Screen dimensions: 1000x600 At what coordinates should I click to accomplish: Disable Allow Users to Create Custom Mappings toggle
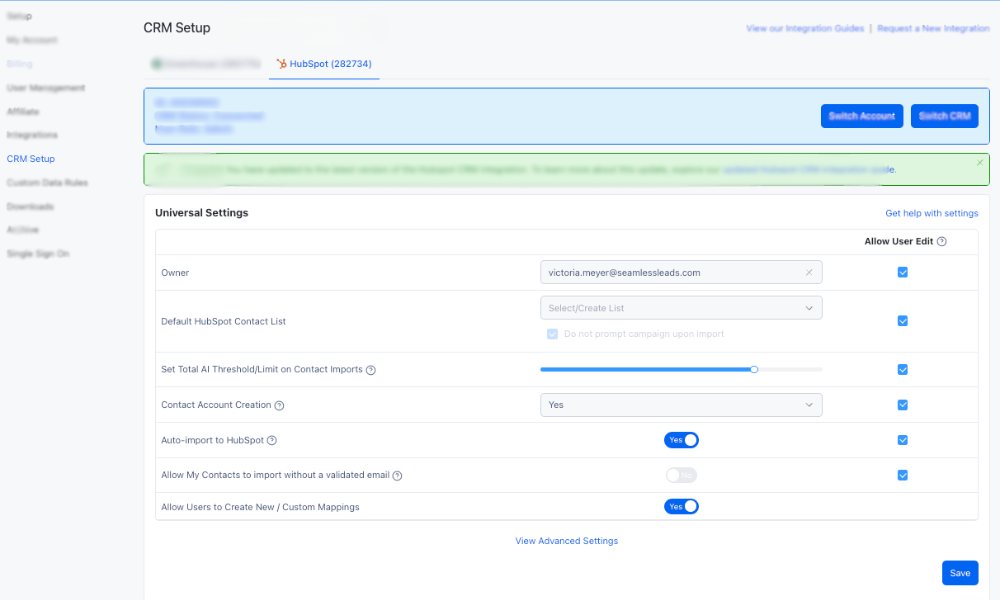pyautogui.click(x=681, y=506)
